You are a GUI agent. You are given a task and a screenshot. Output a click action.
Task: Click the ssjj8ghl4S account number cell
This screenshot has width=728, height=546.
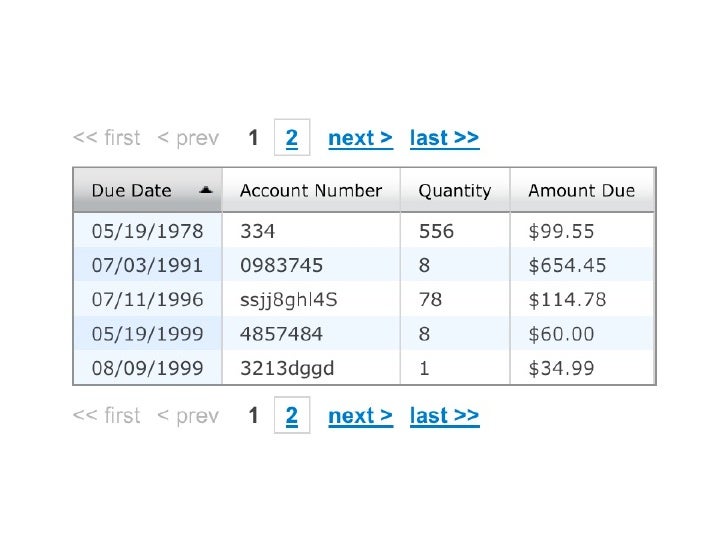point(289,300)
